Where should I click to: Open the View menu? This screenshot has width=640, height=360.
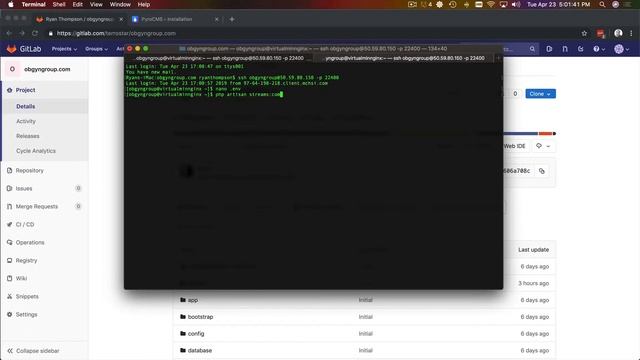[x=96, y=4]
